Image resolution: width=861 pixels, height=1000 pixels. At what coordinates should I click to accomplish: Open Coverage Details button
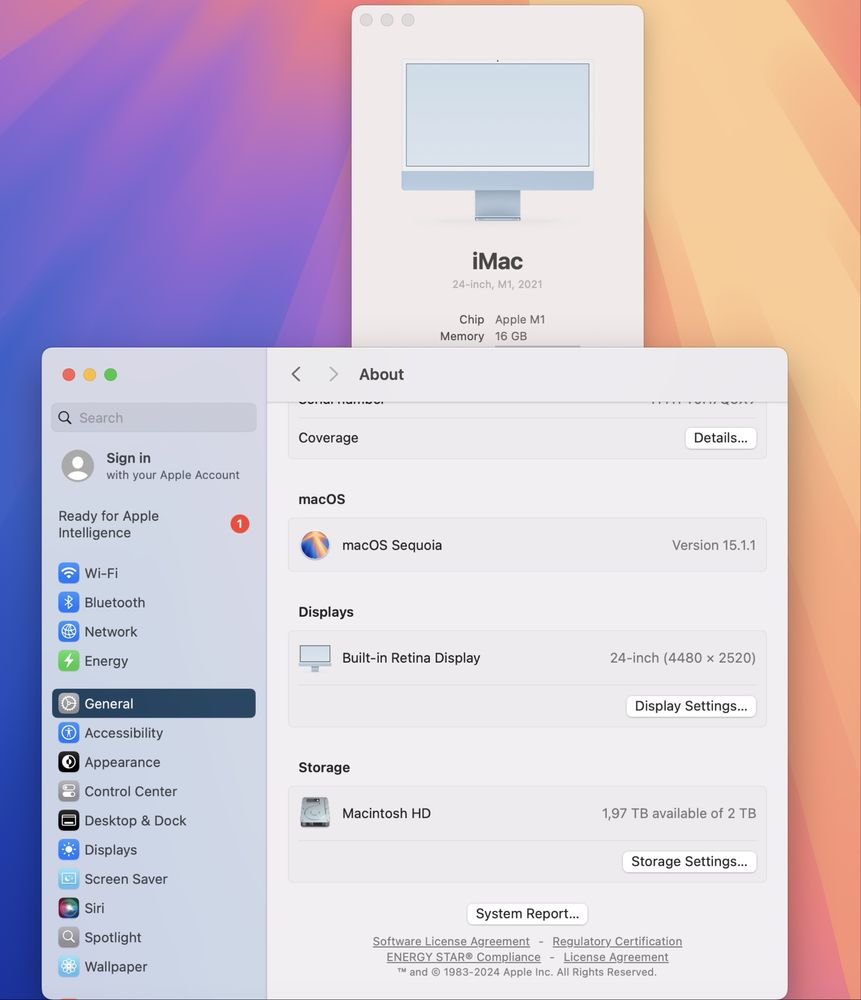[x=721, y=438]
